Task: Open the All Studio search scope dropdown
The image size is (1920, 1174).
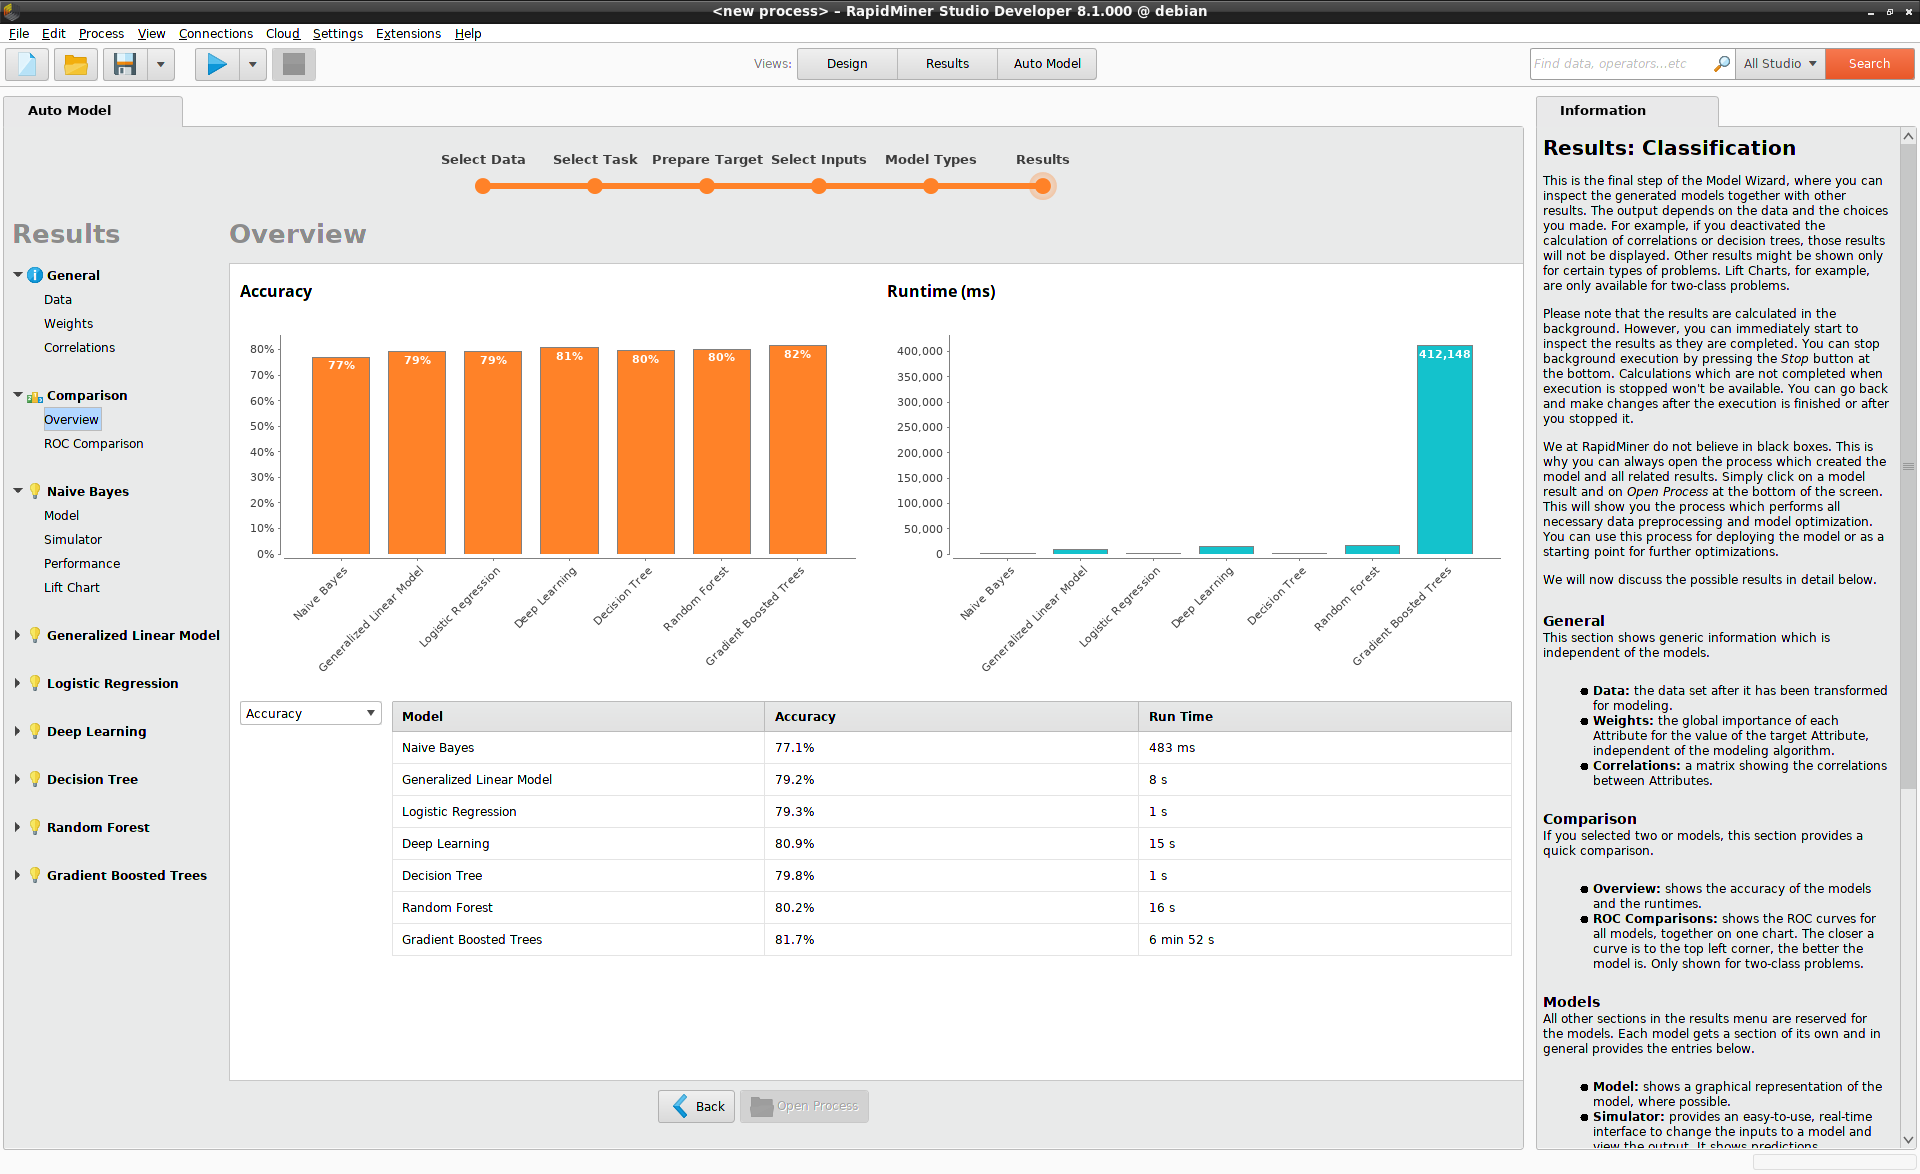Action: tap(1780, 64)
